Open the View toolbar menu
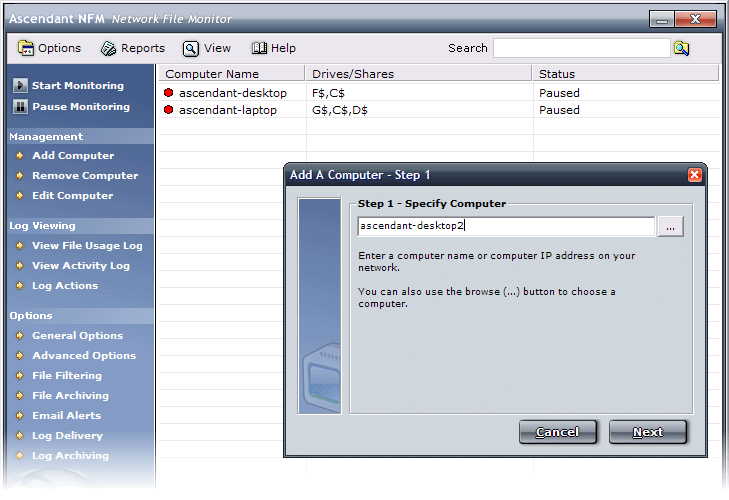The height and width of the screenshot is (500, 729). [x=207, y=48]
